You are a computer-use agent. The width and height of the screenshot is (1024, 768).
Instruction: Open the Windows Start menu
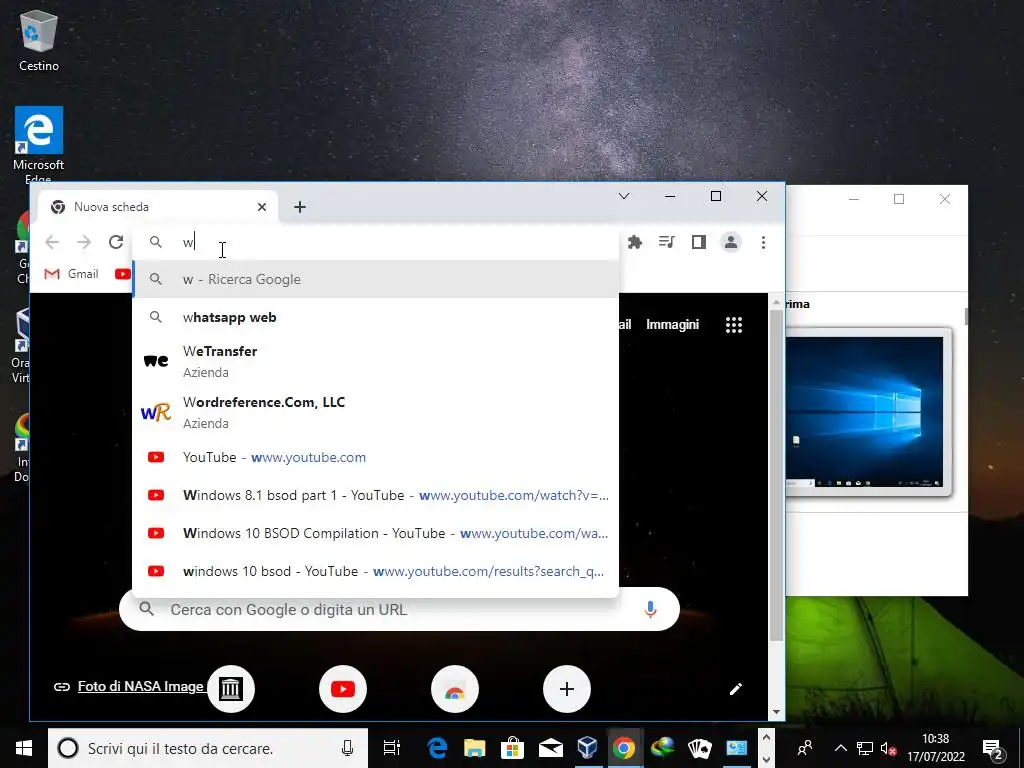24,748
